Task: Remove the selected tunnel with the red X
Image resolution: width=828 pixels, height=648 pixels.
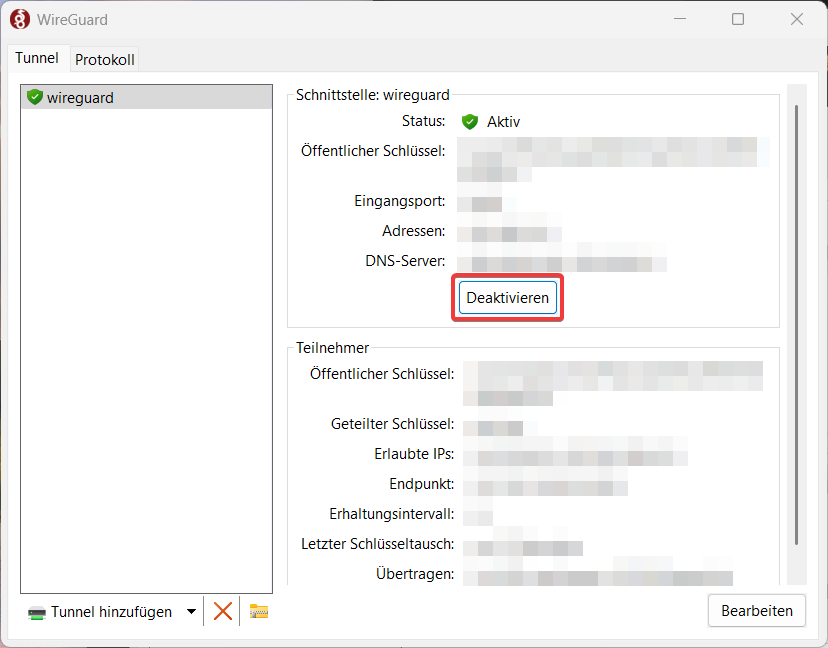Action: pos(222,612)
